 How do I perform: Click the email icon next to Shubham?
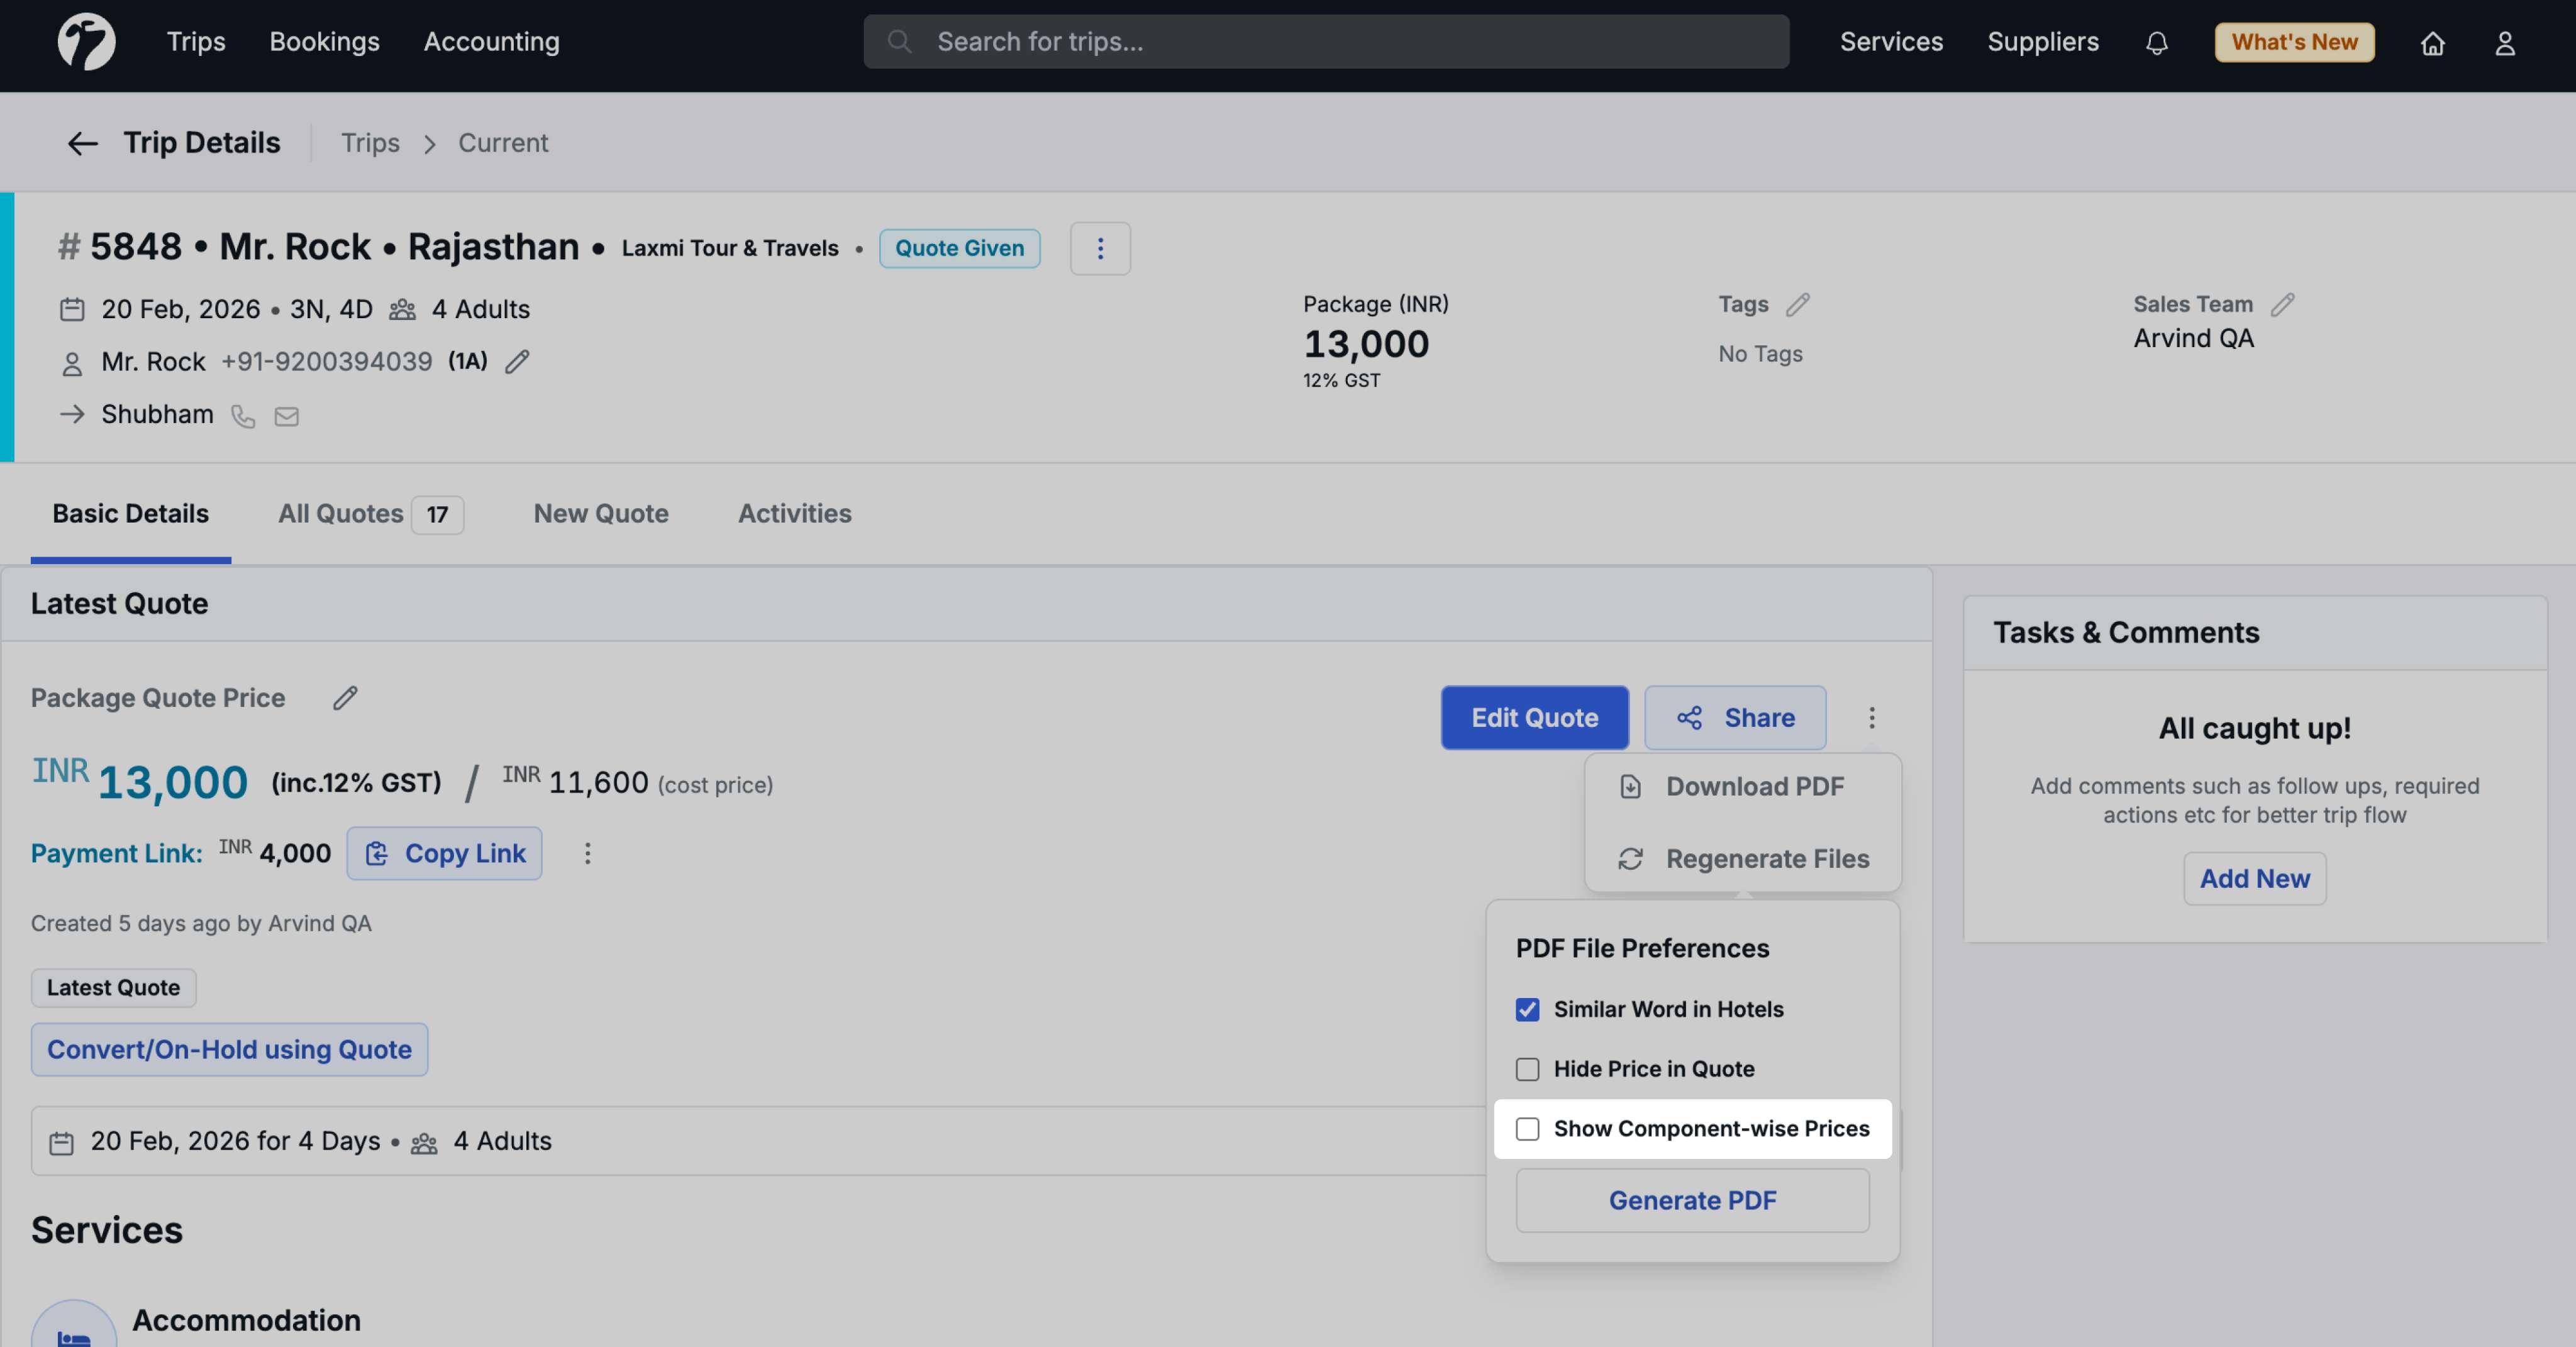287,416
